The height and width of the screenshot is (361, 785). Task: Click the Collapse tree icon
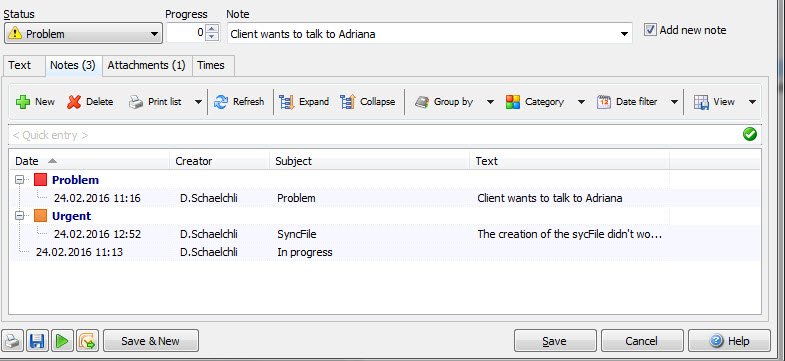point(347,102)
